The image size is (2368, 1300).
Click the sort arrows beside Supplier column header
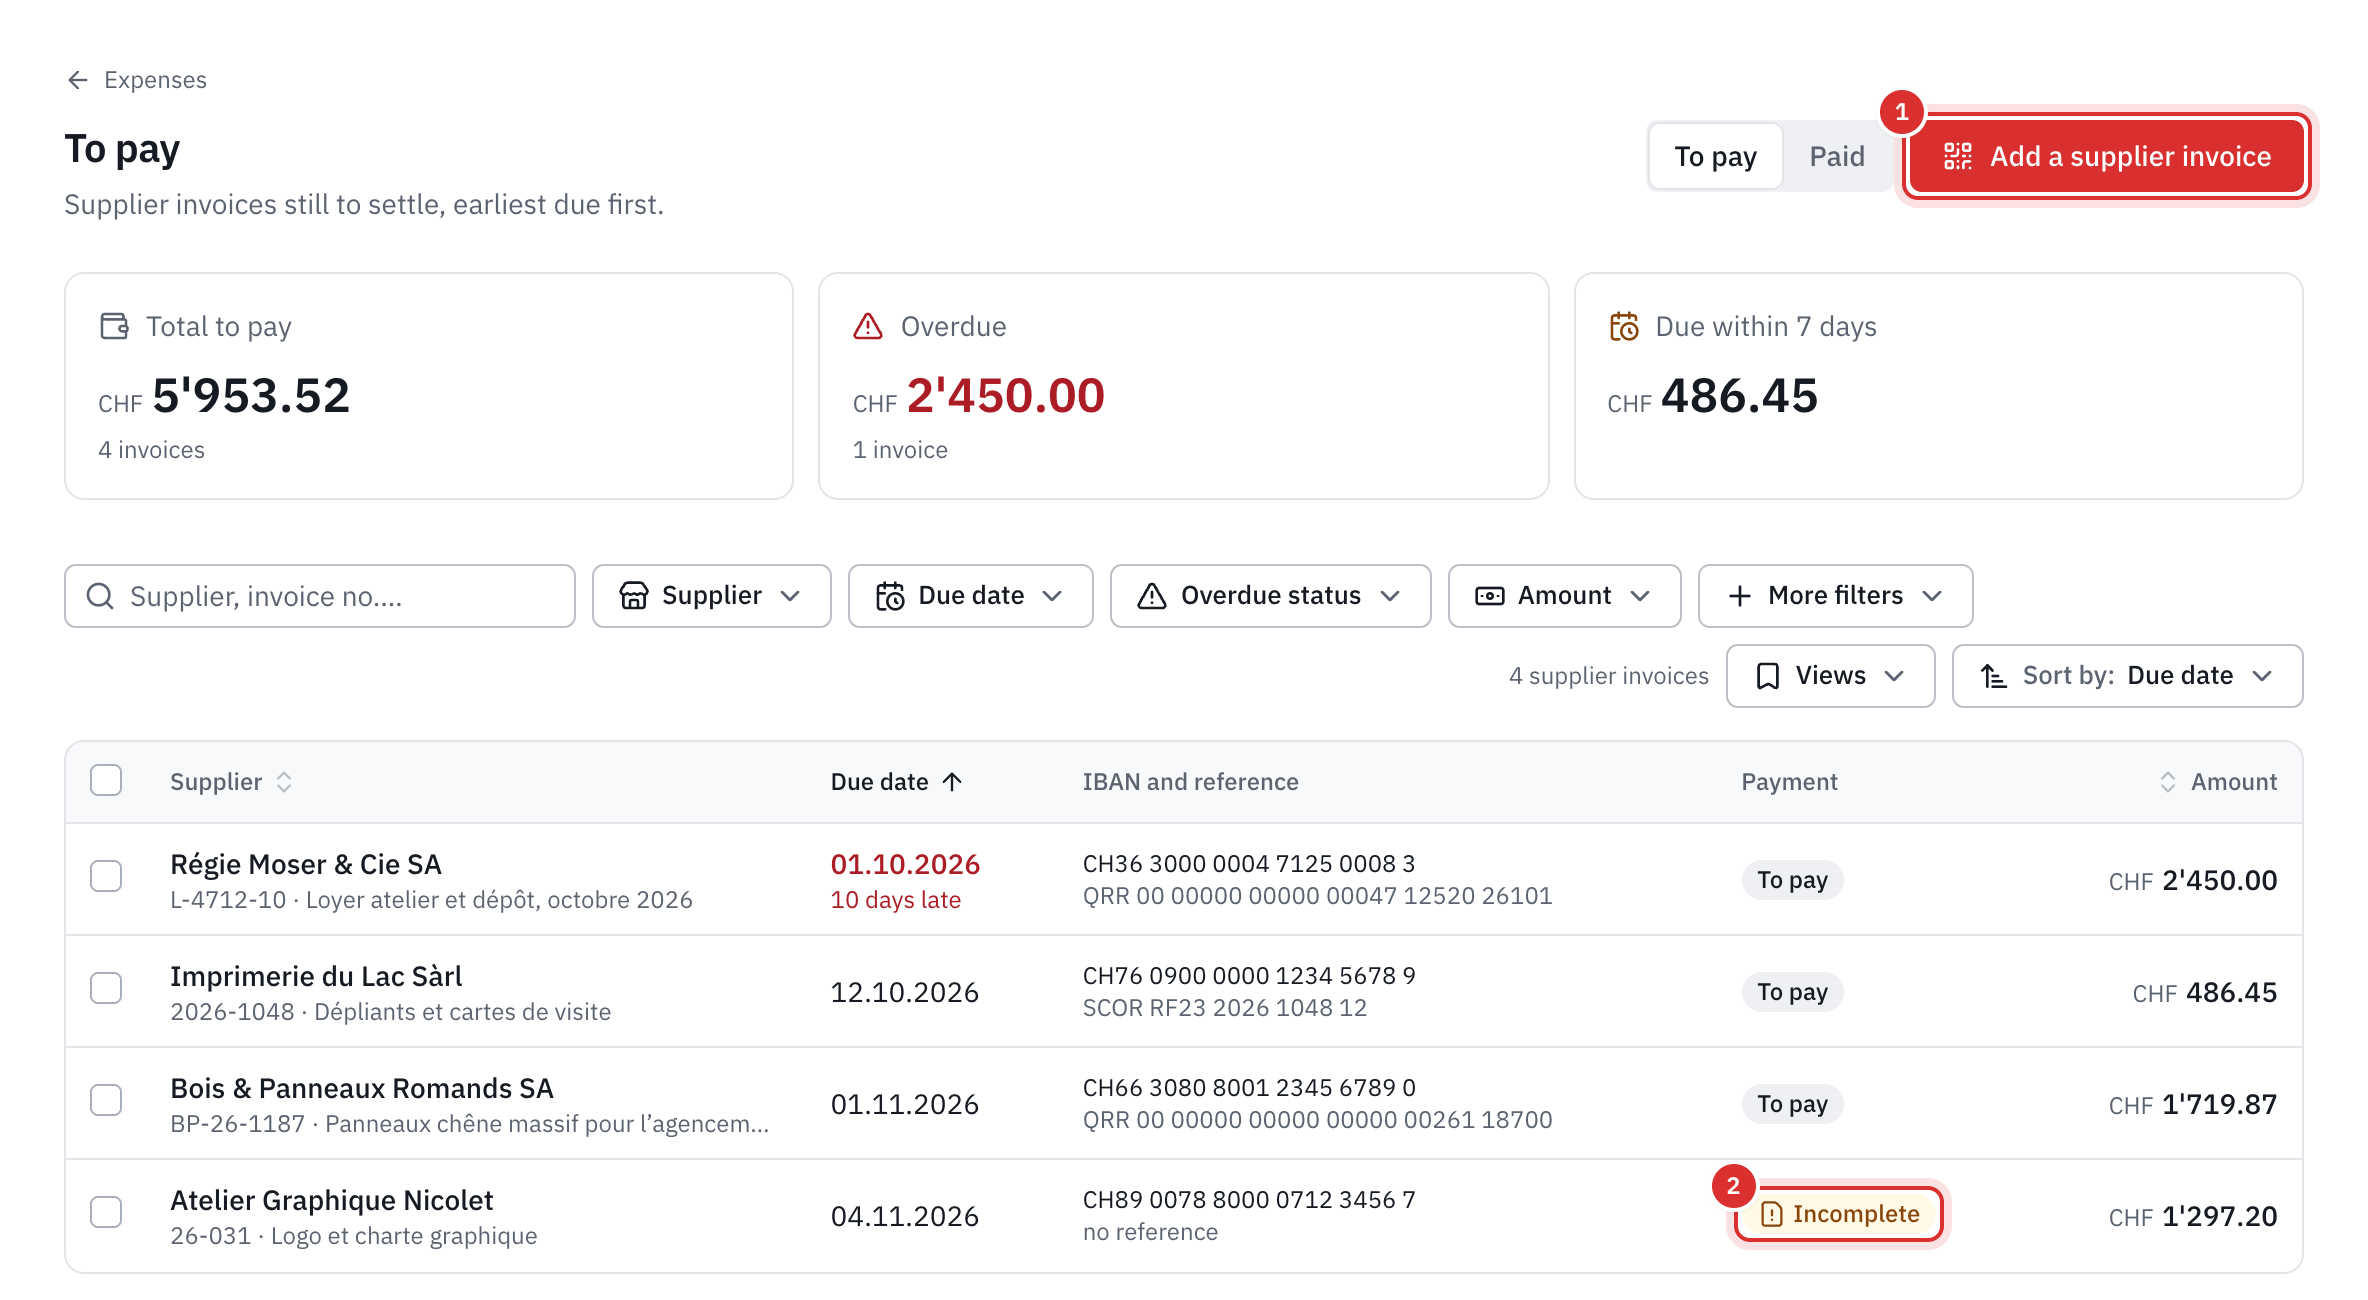284,782
